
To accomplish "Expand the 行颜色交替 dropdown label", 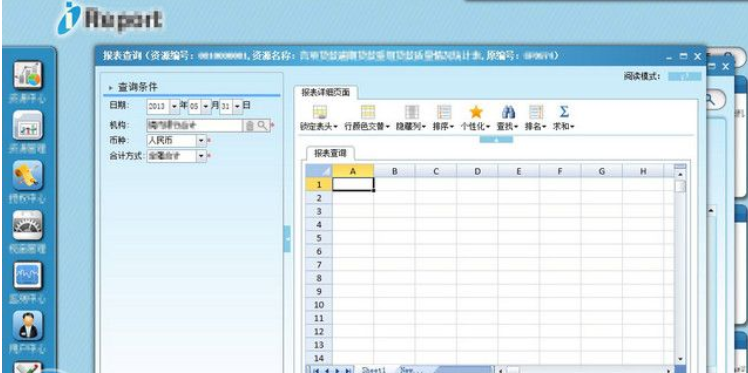I will click(367, 127).
